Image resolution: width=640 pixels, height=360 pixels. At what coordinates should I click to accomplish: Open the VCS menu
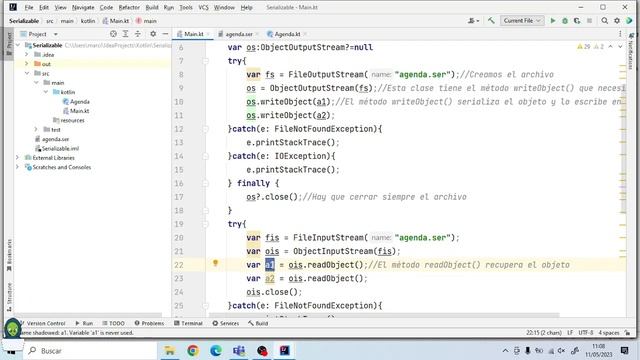tap(203, 7)
